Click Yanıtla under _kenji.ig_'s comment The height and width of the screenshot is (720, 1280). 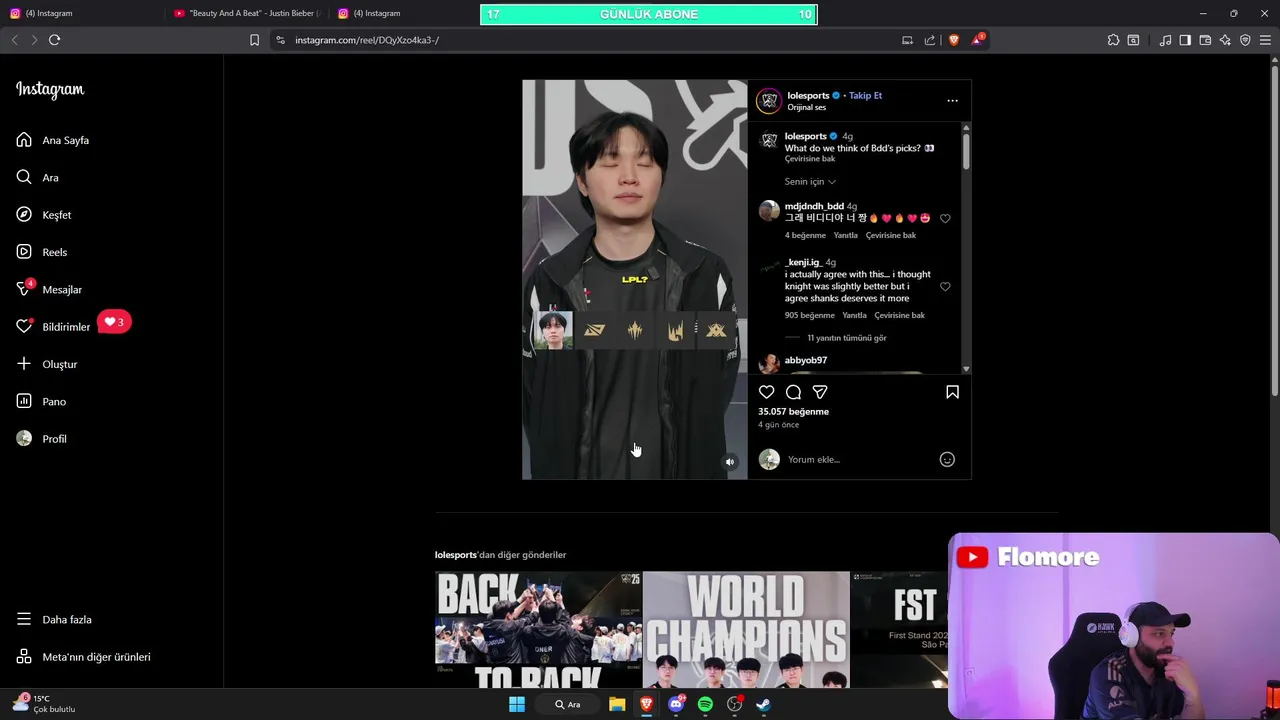[854, 315]
